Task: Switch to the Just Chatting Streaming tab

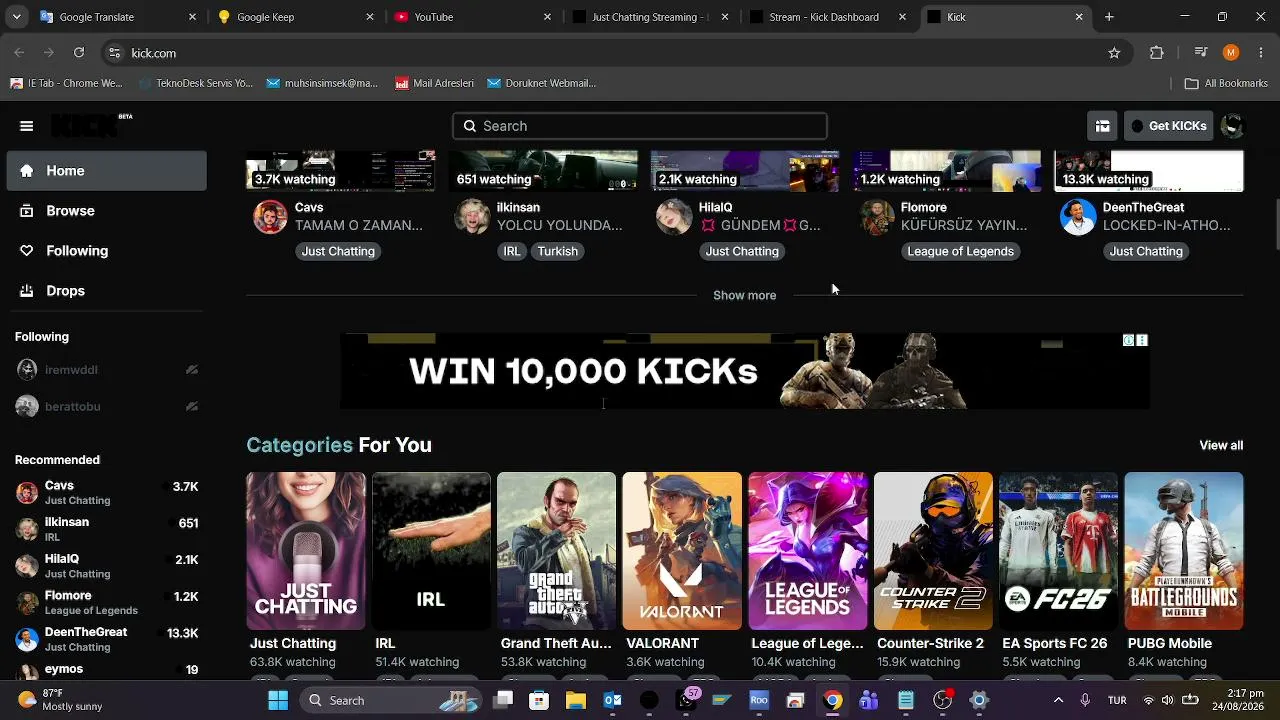Action: [x=652, y=17]
